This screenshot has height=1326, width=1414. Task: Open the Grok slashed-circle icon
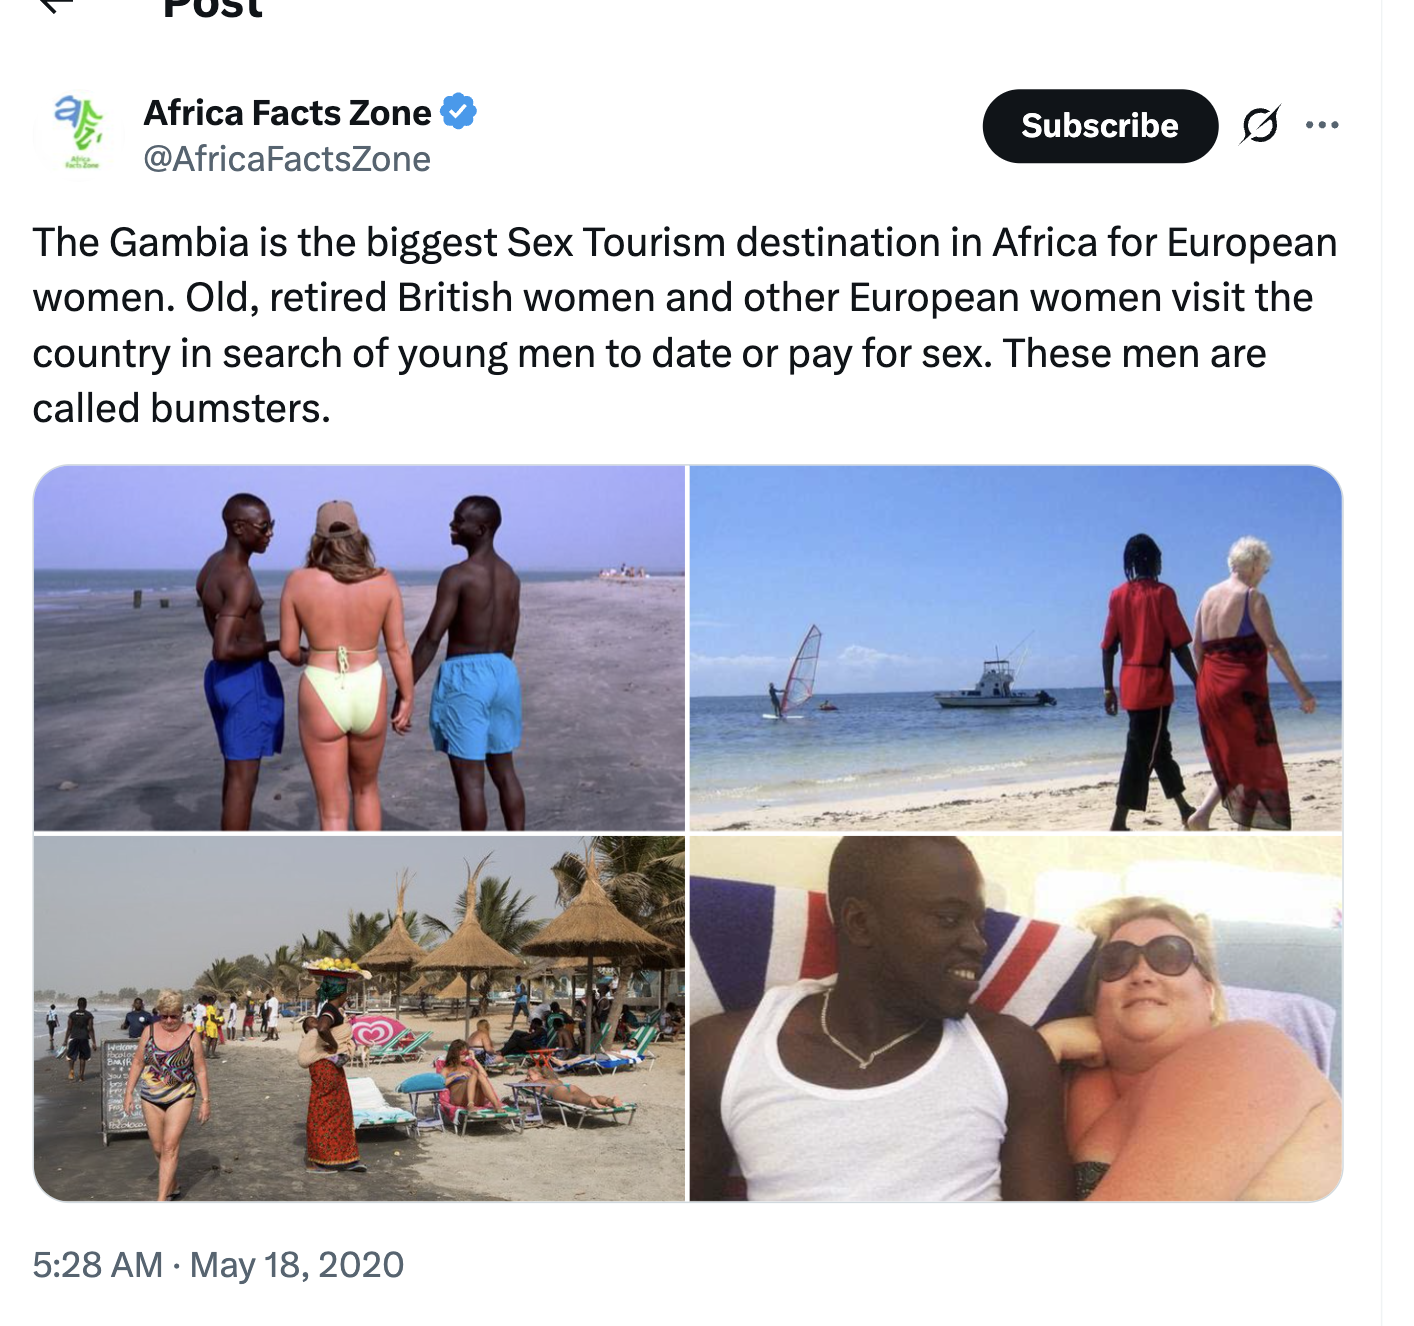pos(1260,125)
